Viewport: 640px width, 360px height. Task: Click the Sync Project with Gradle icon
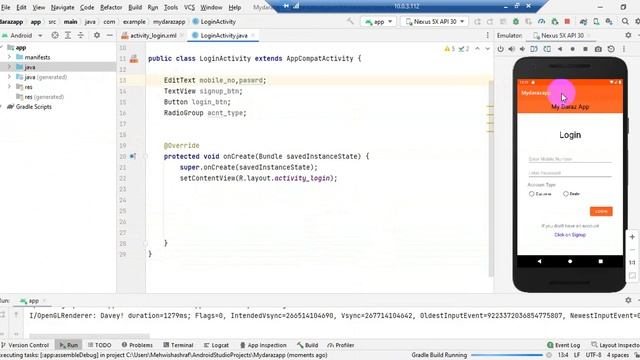point(583,21)
